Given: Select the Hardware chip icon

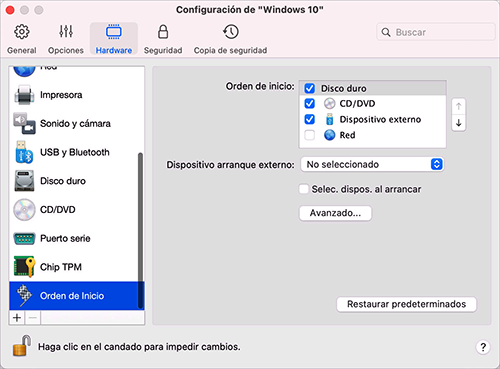Looking at the screenshot, I should click(x=114, y=32).
